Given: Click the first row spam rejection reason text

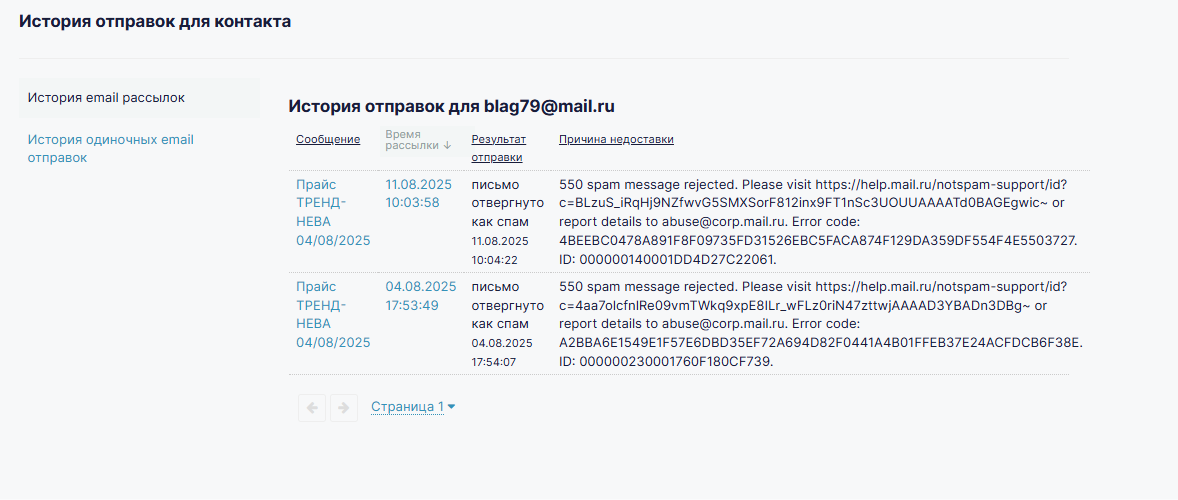Looking at the screenshot, I should pyautogui.click(x=818, y=221).
